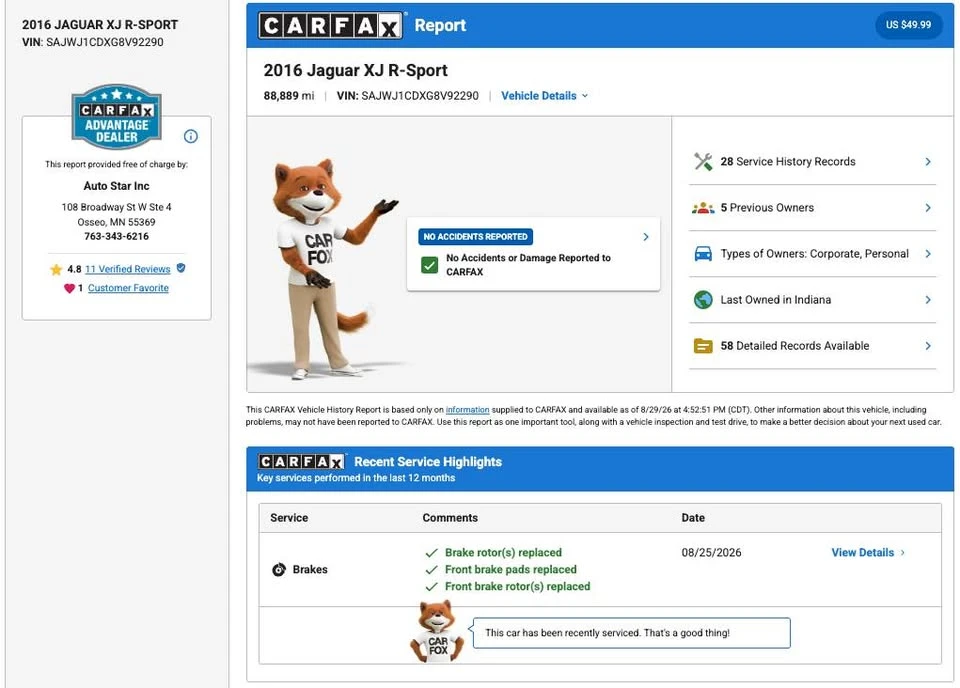Open the dealer badge info icon

[x=191, y=136]
